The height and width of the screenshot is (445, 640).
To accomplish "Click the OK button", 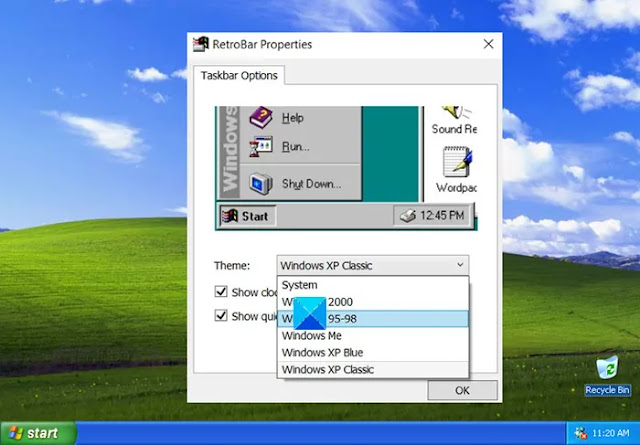I will click(x=462, y=390).
